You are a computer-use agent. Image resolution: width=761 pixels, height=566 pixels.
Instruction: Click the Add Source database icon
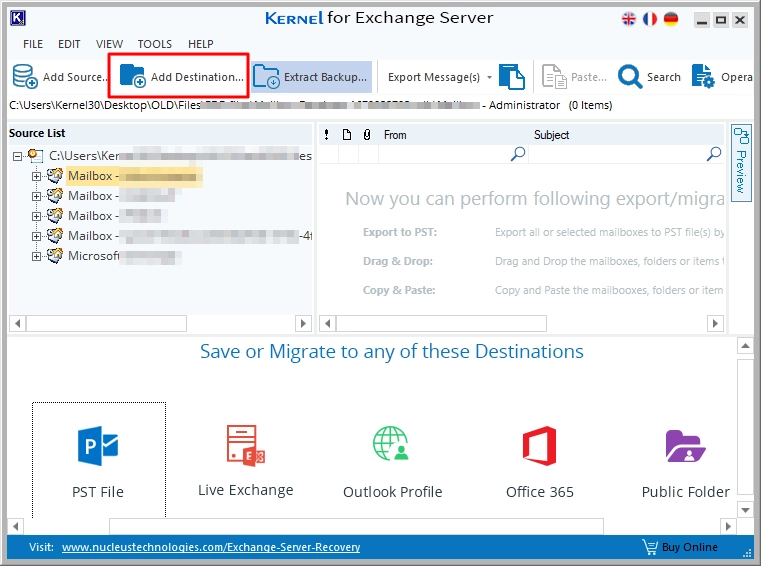pos(25,76)
